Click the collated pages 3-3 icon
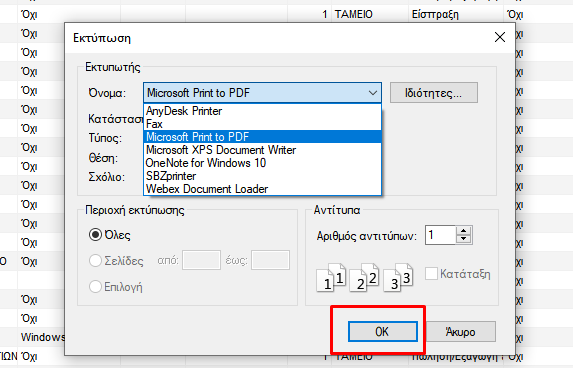 (398, 278)
